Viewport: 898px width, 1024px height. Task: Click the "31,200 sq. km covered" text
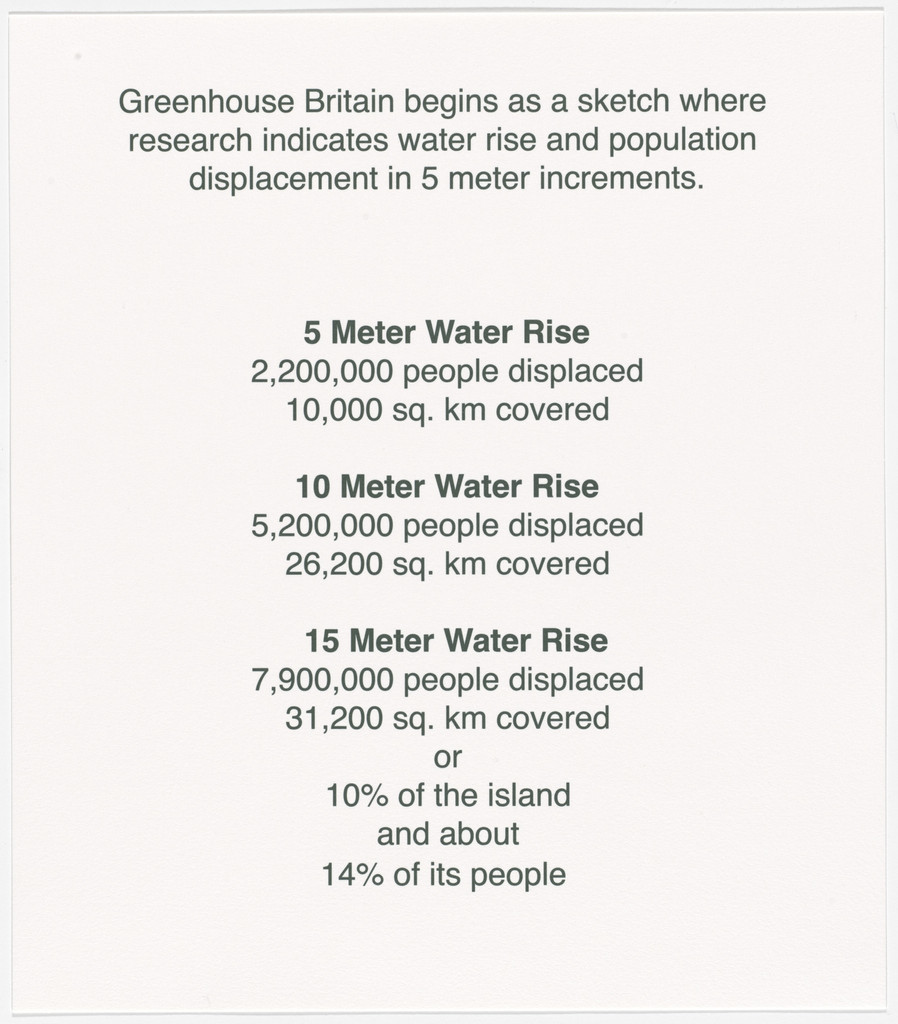(x=447, y=718)
